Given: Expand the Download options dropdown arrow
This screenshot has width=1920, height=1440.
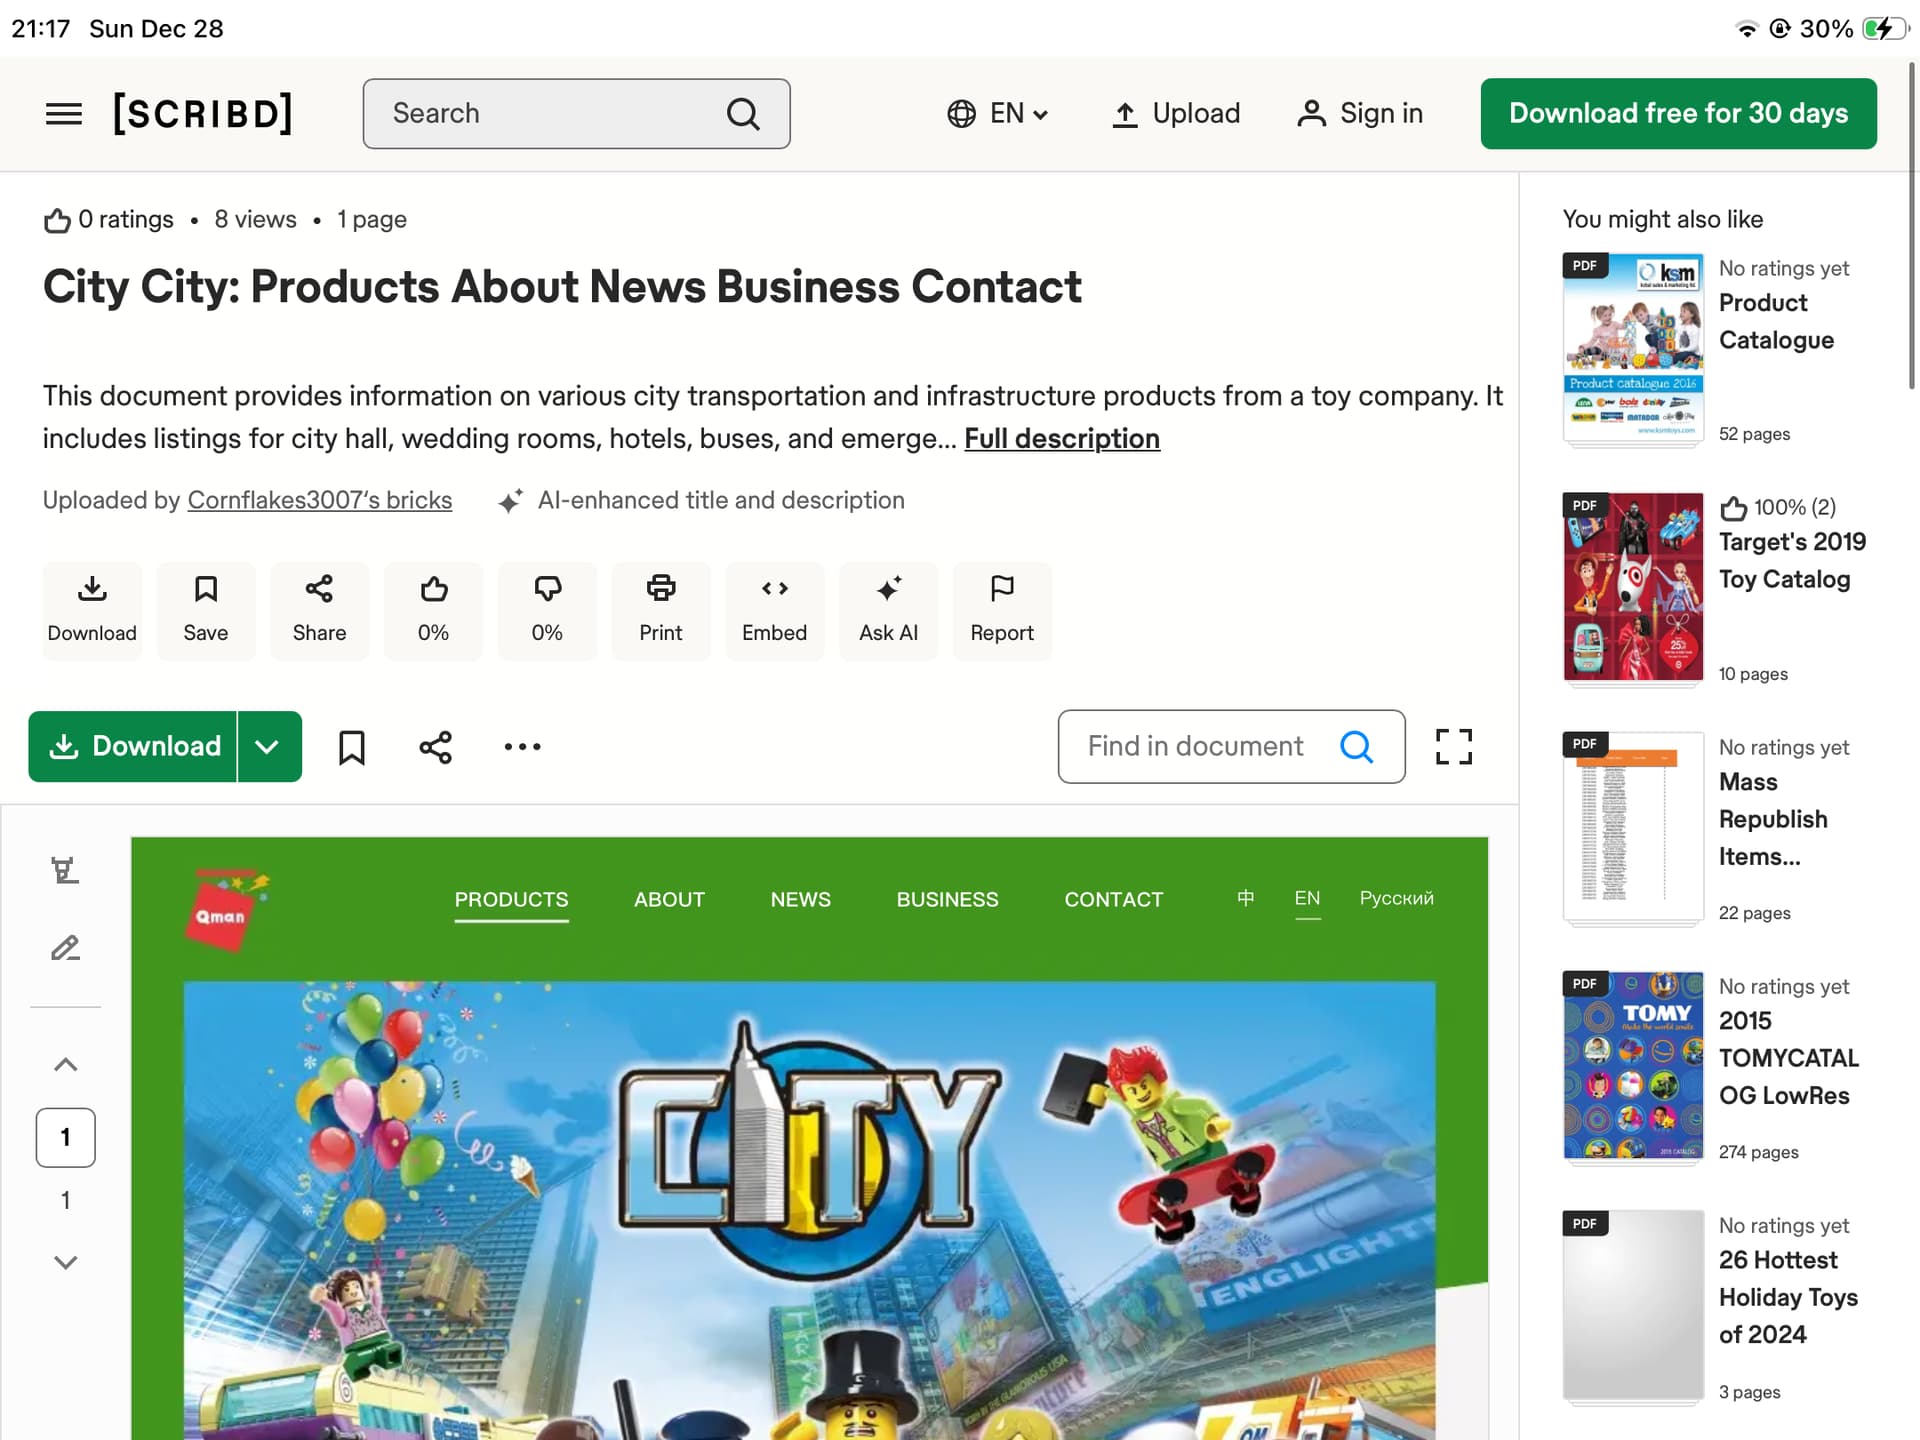Looking at the screenshot, I should 267,747.
